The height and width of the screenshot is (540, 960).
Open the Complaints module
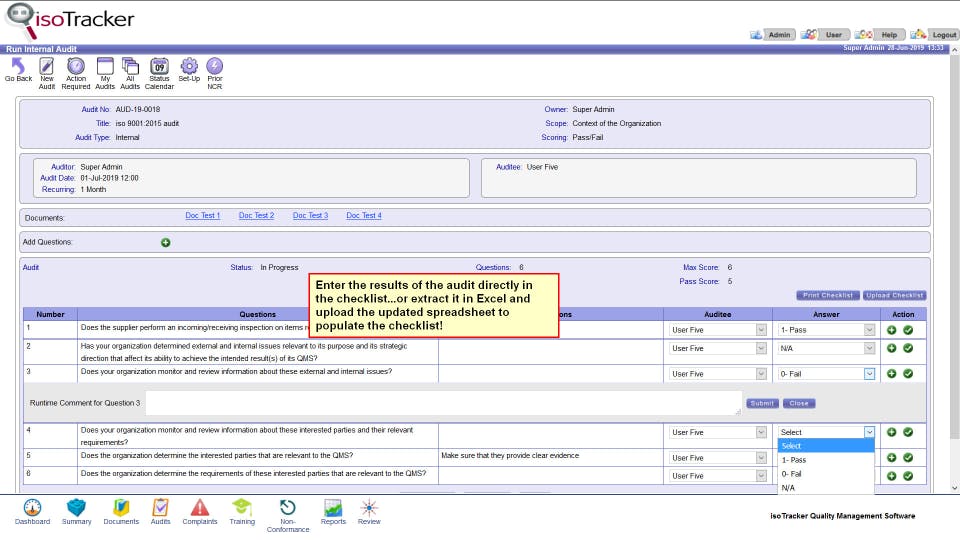click(200, 512)
